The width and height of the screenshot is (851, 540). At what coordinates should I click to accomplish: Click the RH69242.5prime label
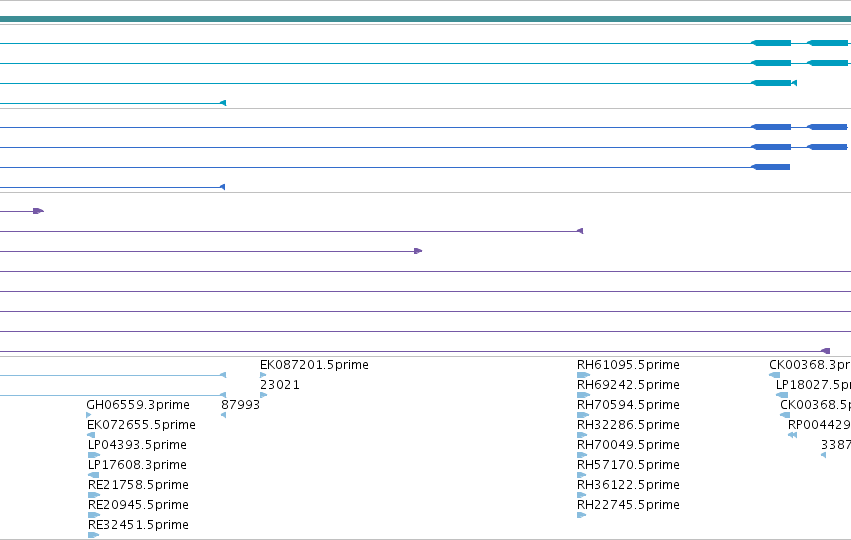628,385
